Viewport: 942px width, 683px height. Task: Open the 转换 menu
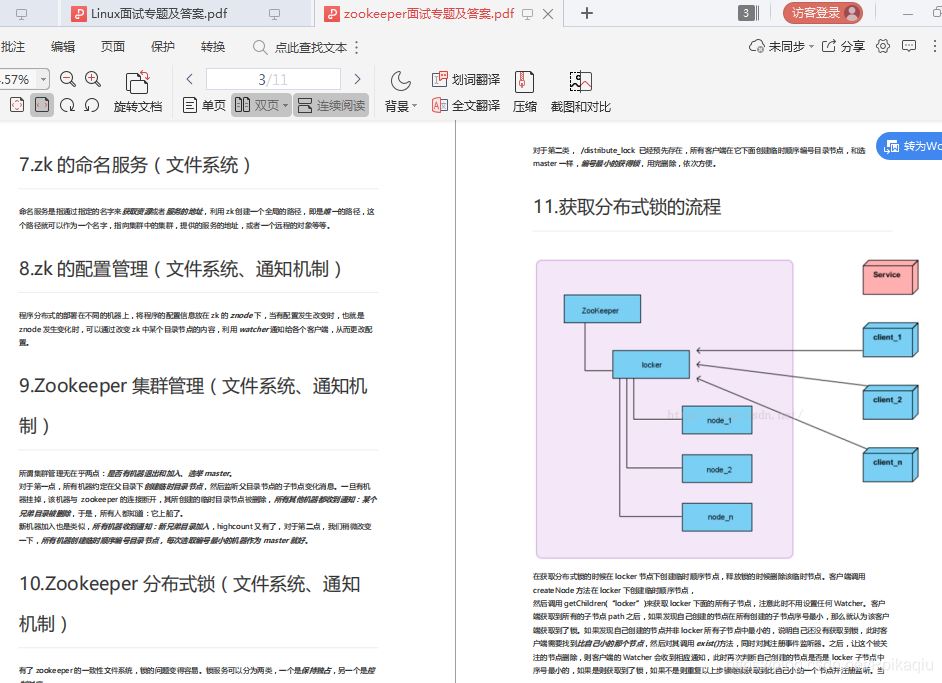213,47
